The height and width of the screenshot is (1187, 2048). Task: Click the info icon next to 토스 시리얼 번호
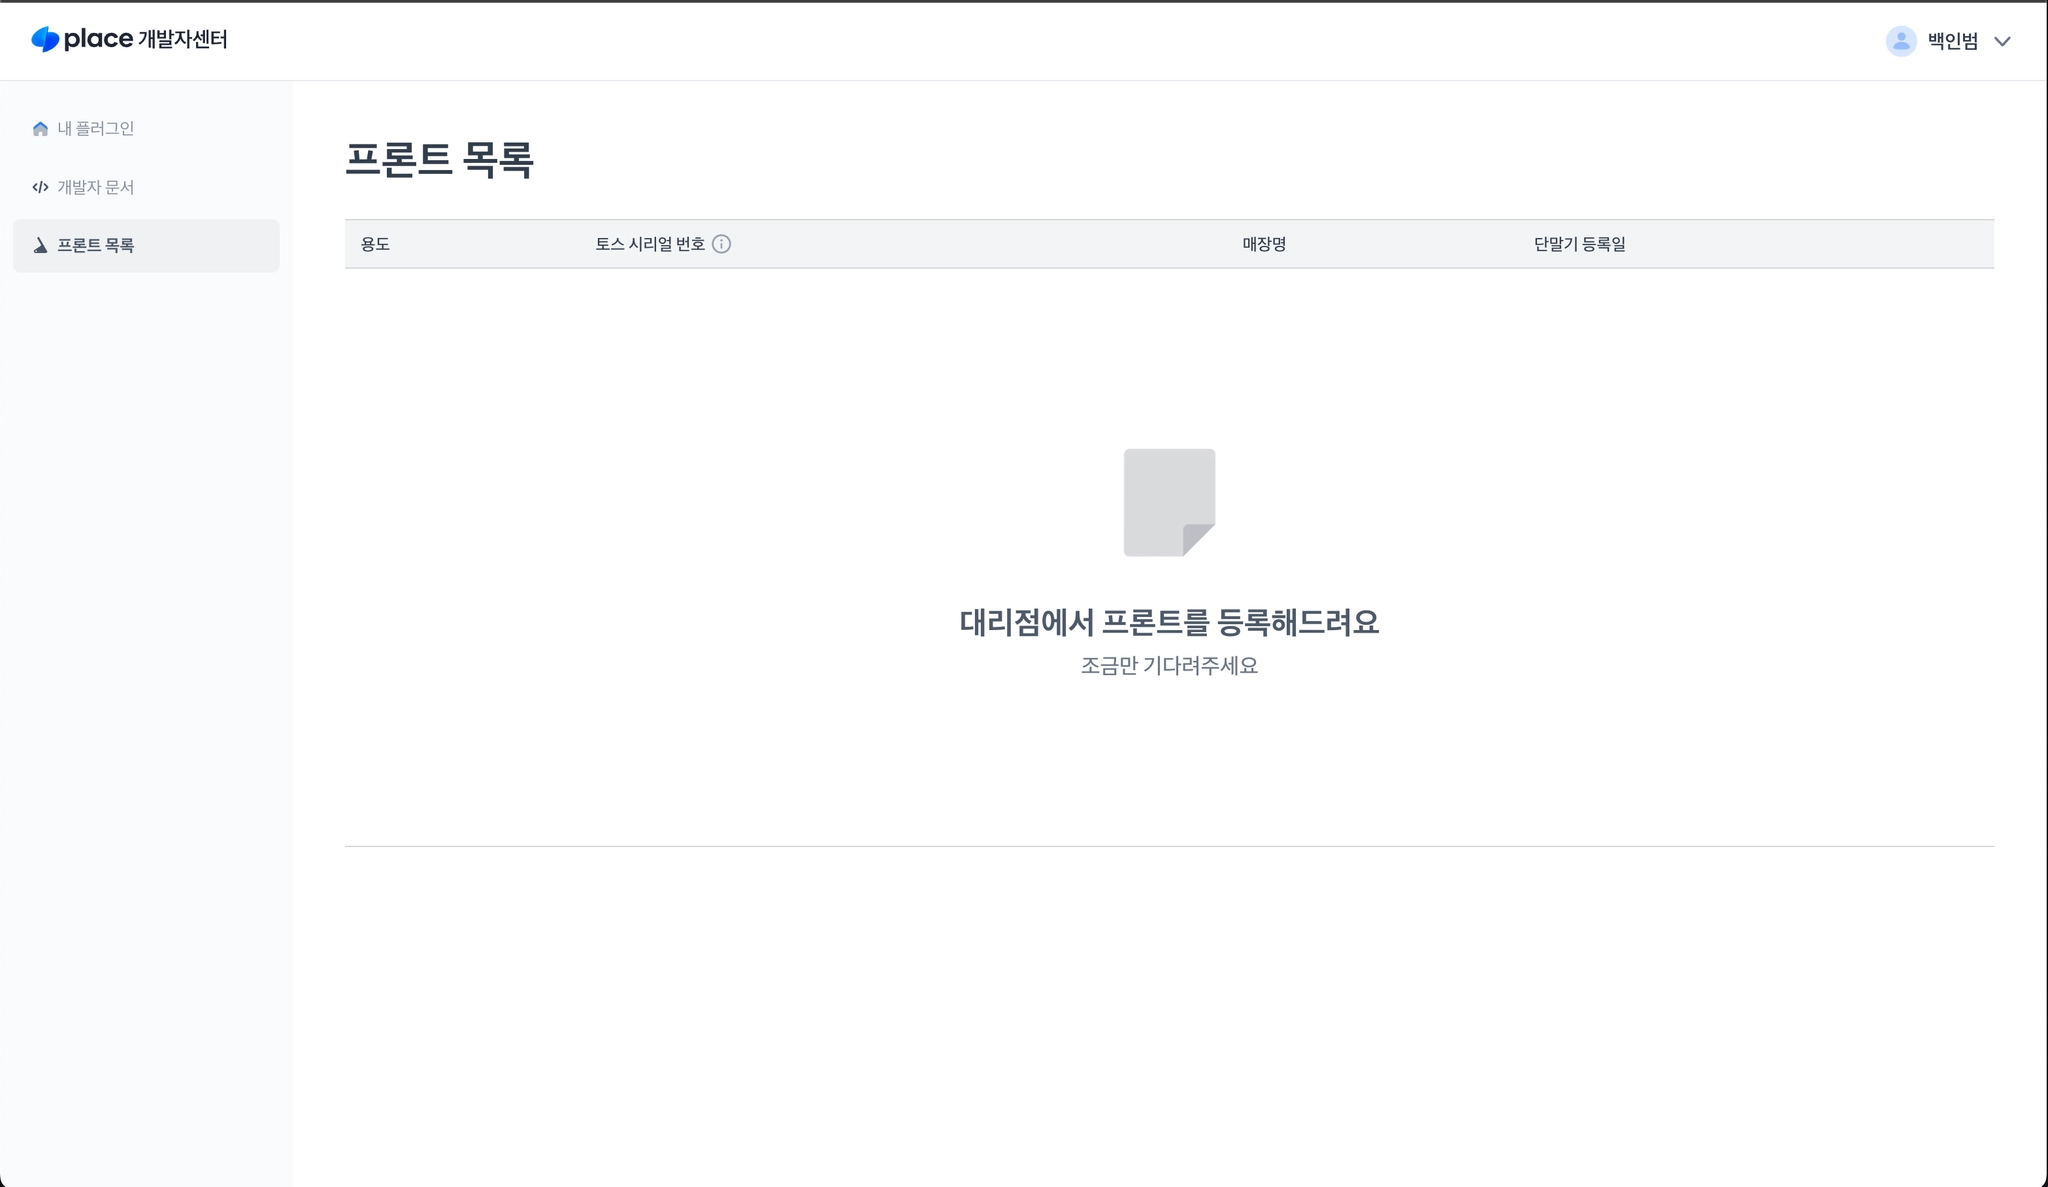pyautogui.click(x=721, y=244)
